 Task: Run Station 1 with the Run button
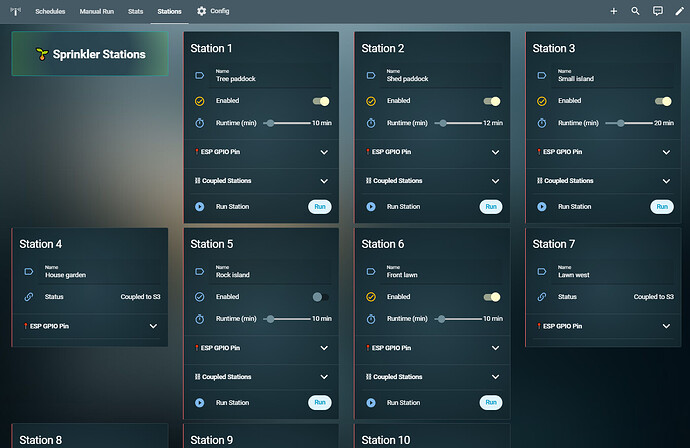(x=320, y=206)
